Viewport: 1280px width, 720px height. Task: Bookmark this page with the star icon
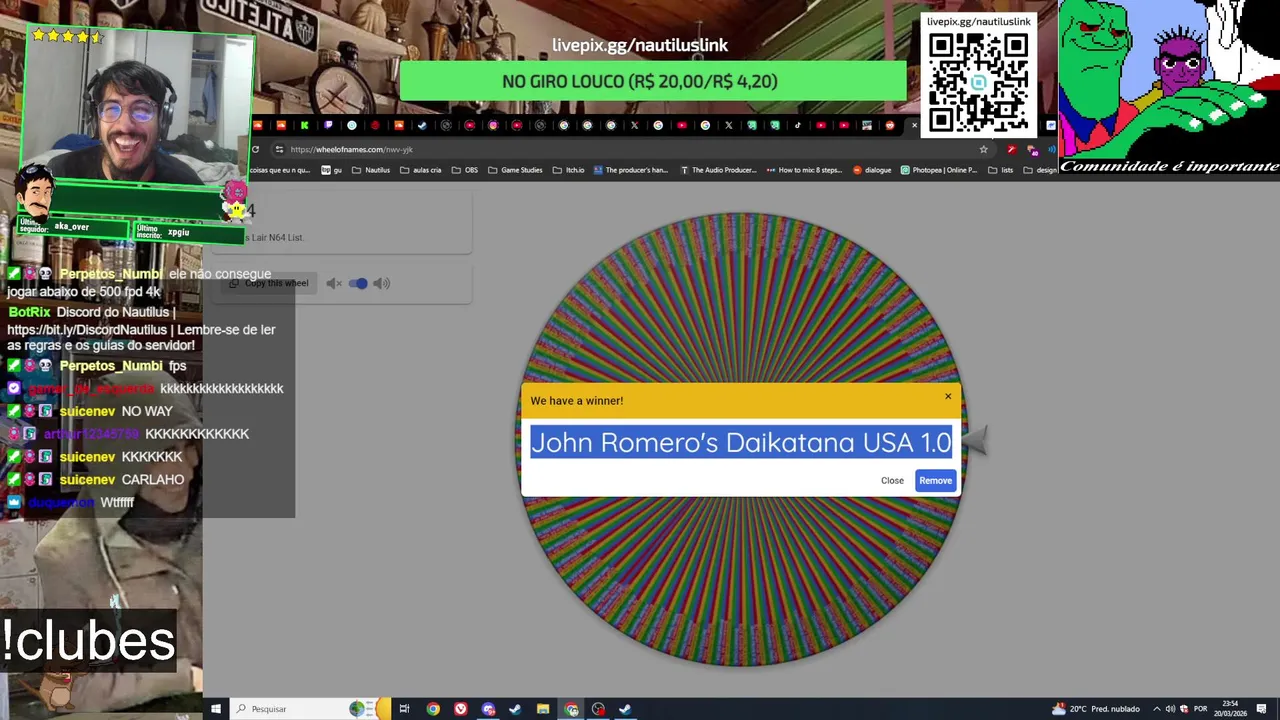(983, 150)
